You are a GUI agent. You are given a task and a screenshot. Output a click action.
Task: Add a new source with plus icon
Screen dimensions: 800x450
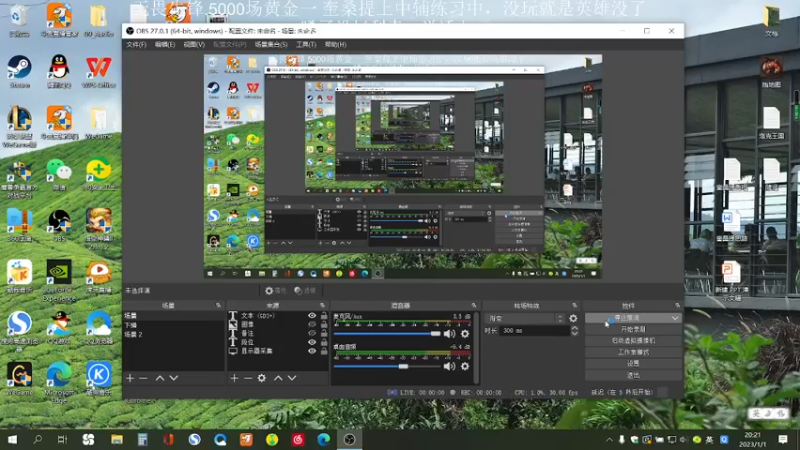234,378
